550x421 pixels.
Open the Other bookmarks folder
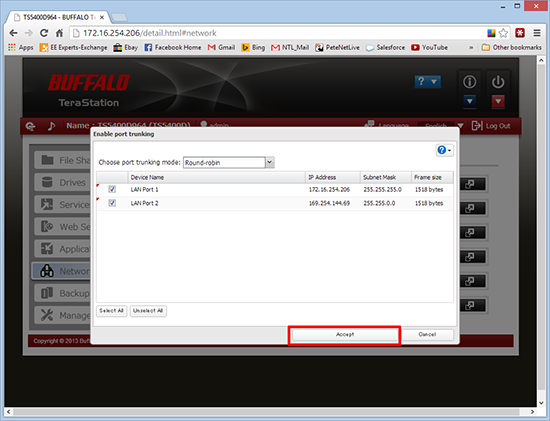[511, 47]
